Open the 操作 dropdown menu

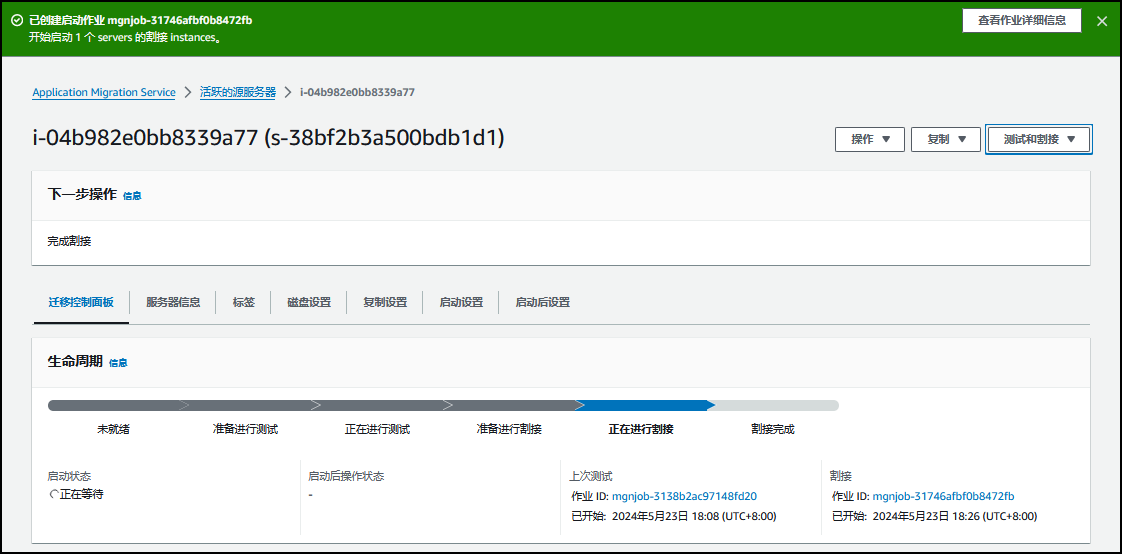[x=870, y=140]
